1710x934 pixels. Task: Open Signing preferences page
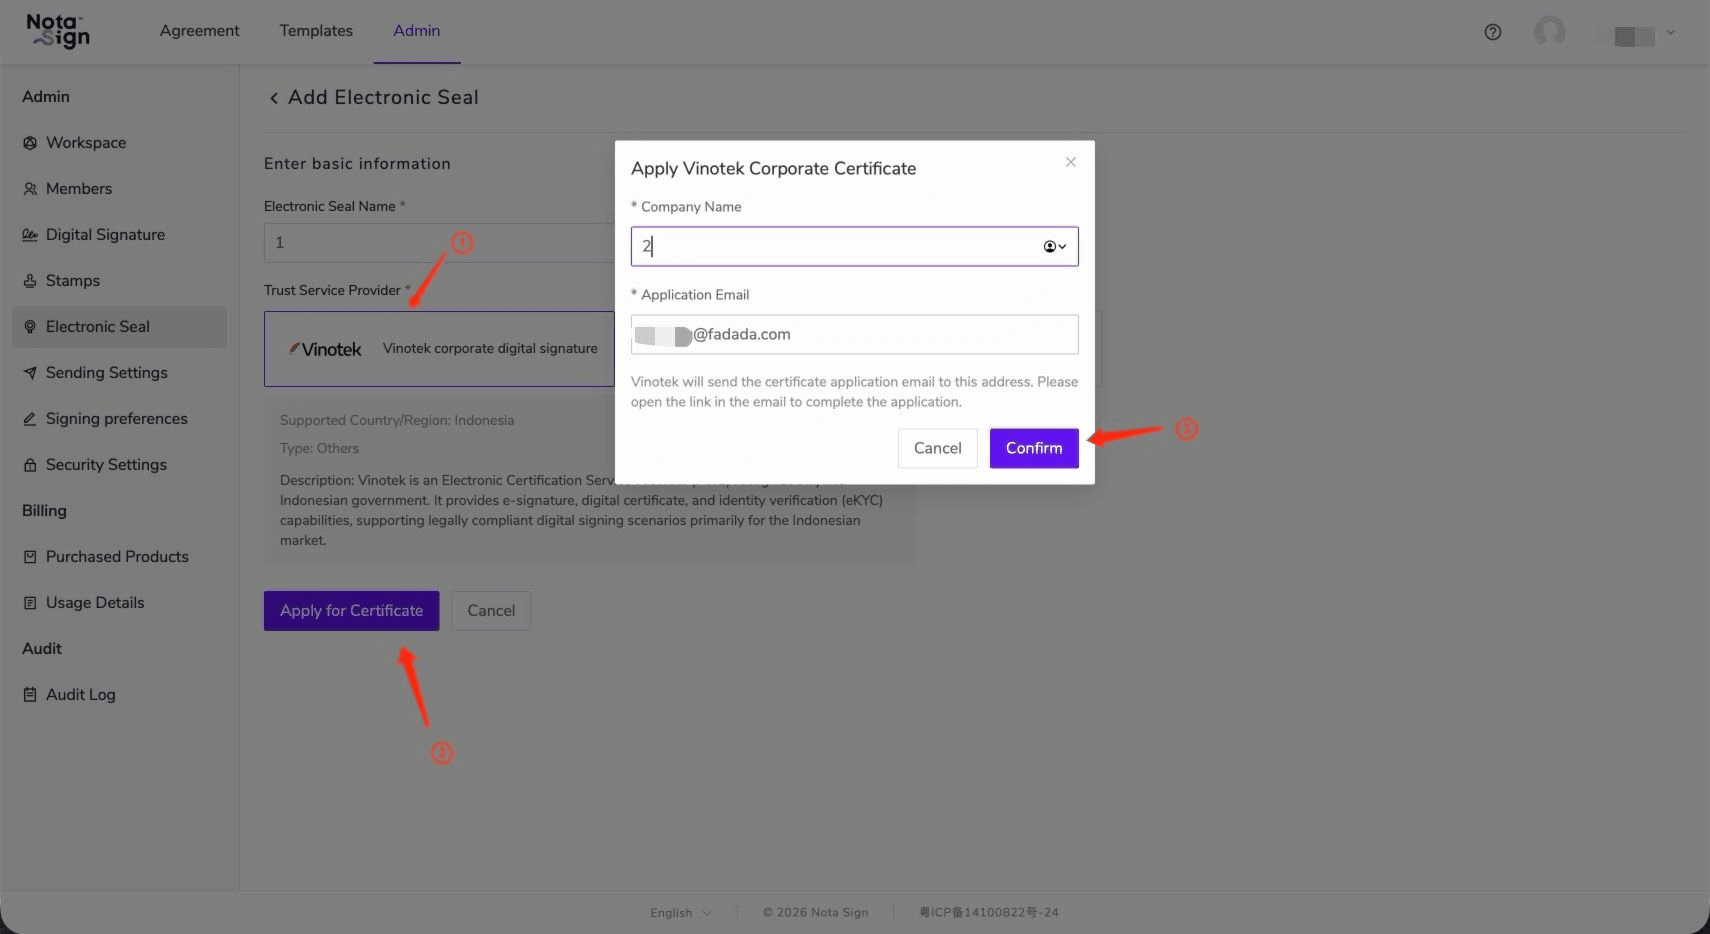[119, 419]
